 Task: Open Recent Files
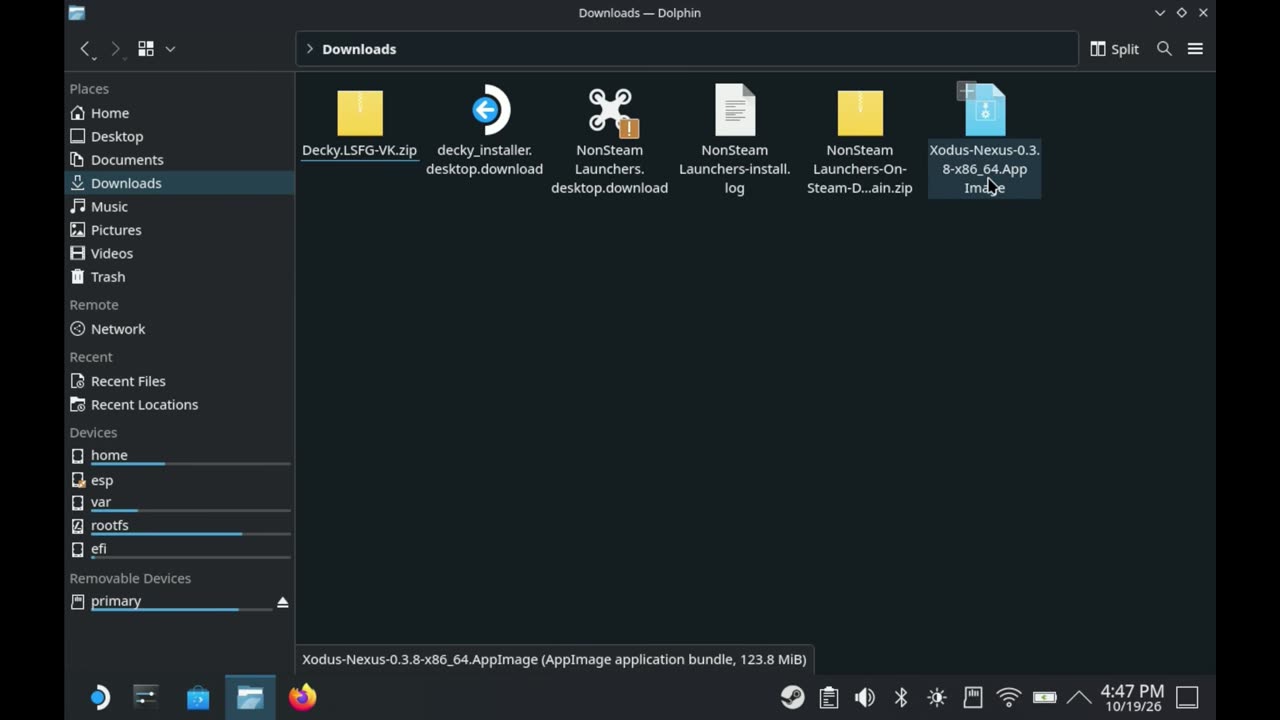tap(180, 381)
